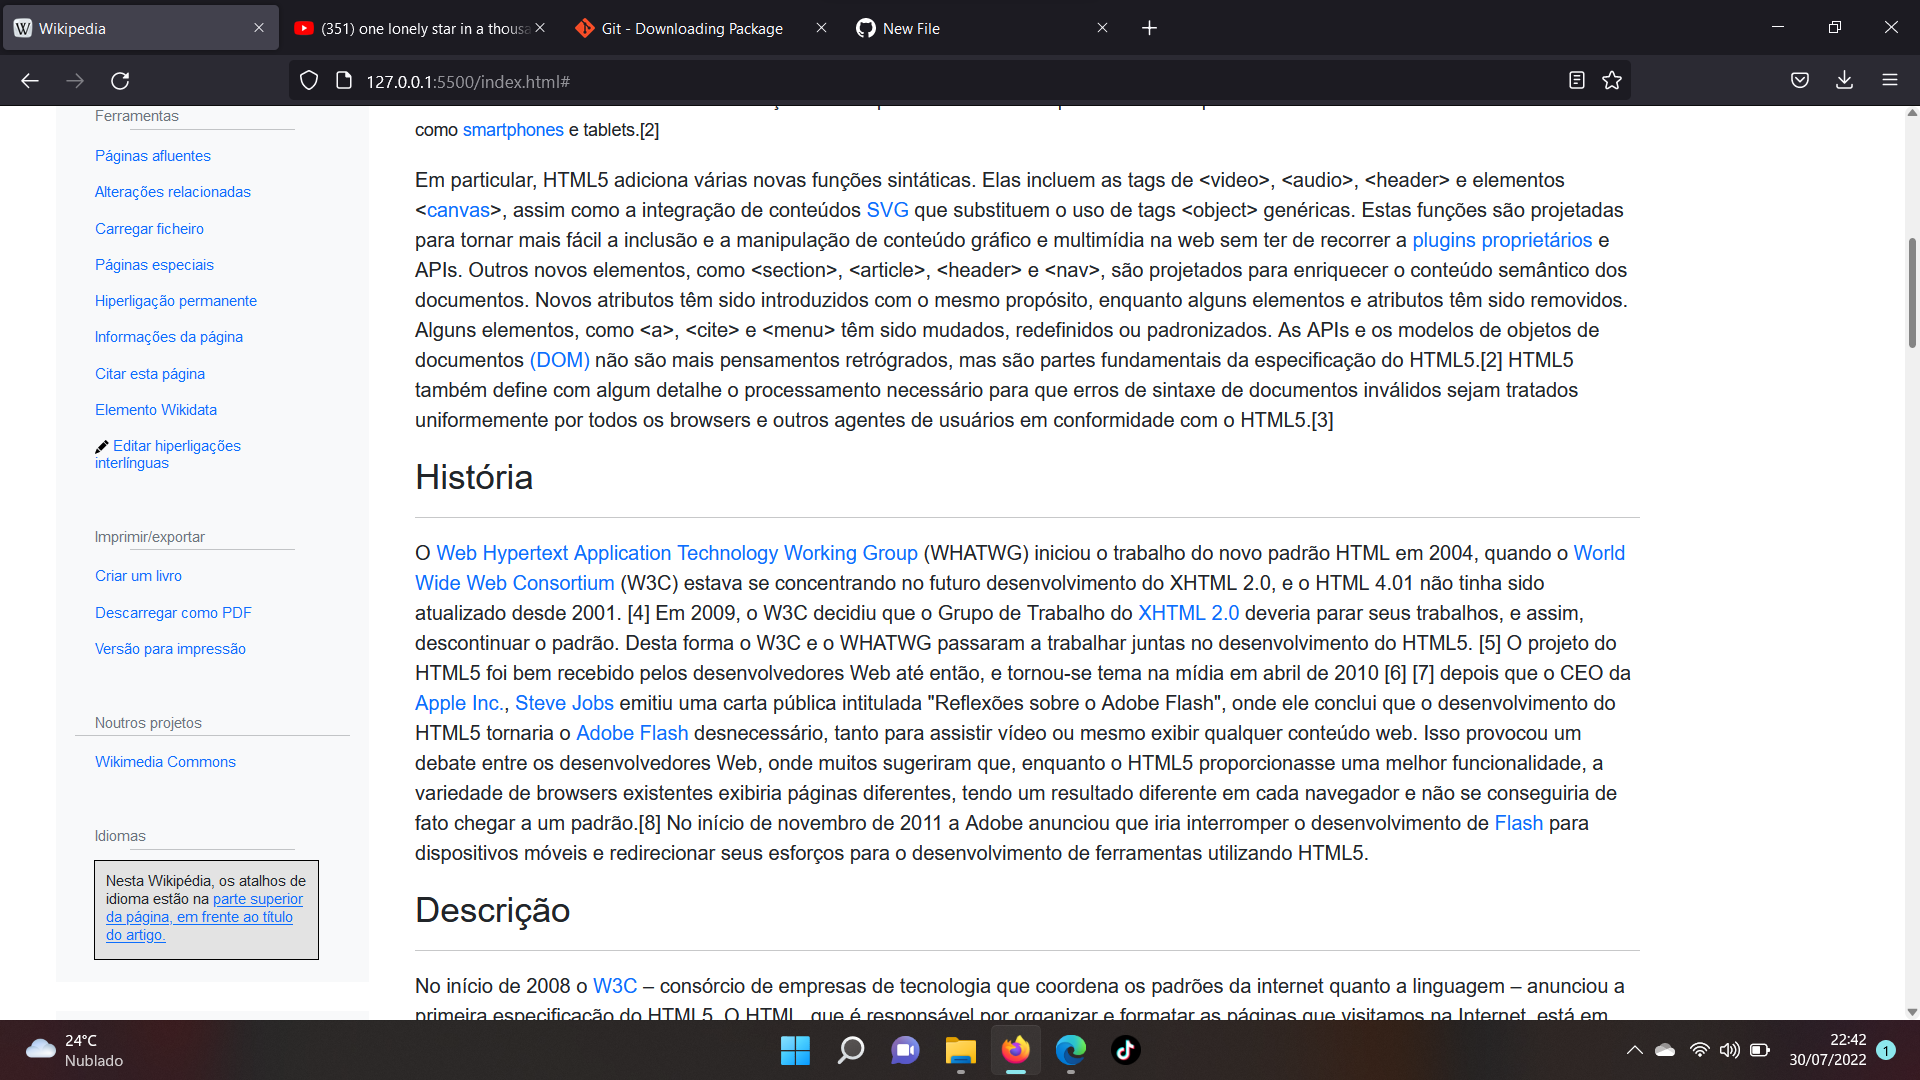The width and height of the screenshot is (1920, 1080).
Task: Reload the current page
Action: tap(121, 80)
